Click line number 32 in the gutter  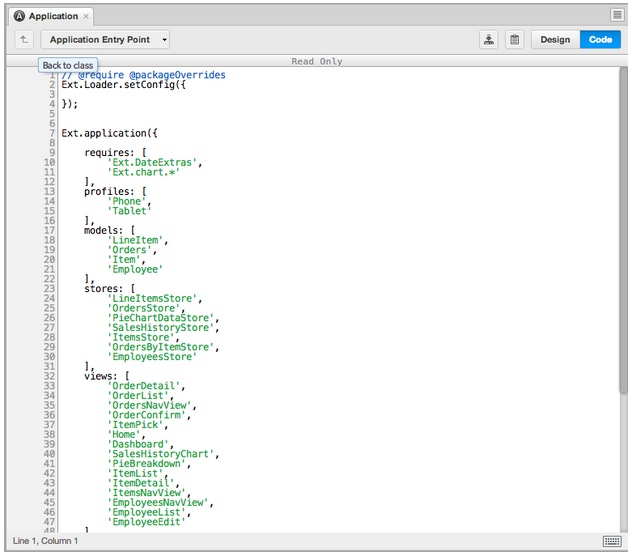click(49, 375)
